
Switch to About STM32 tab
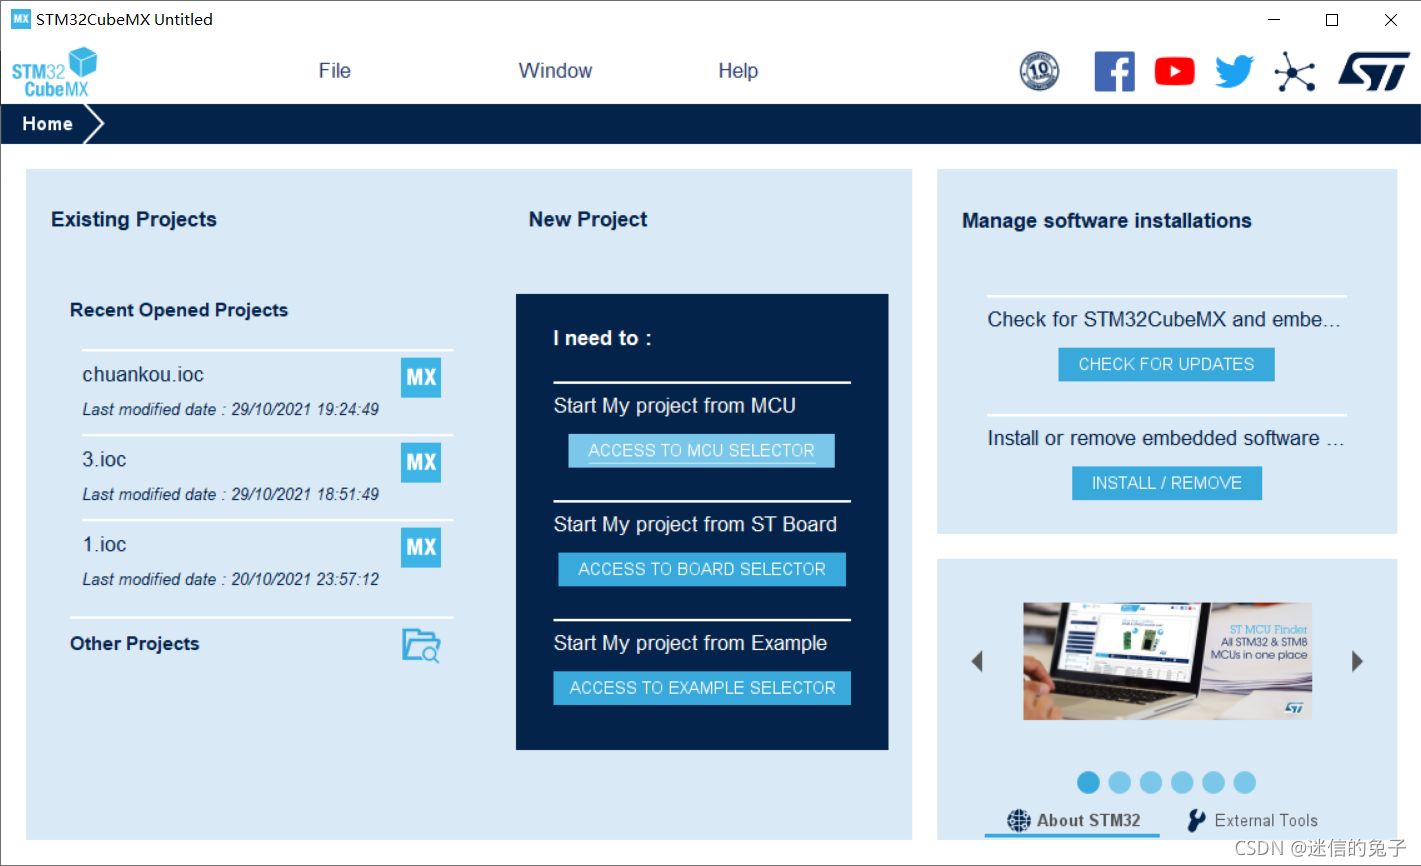(1073, 820)
